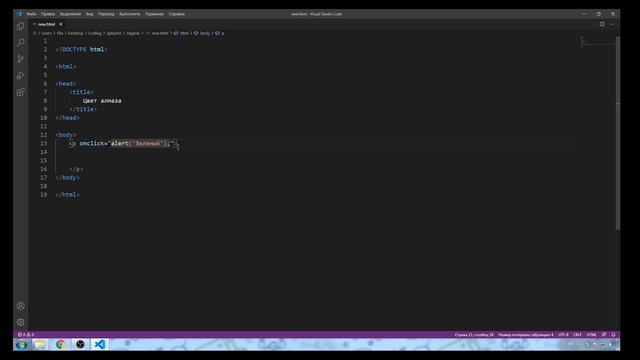Click the 'Цвет алмаза' title text
Viewport: 640px width, 360px height.
(102, 101)
